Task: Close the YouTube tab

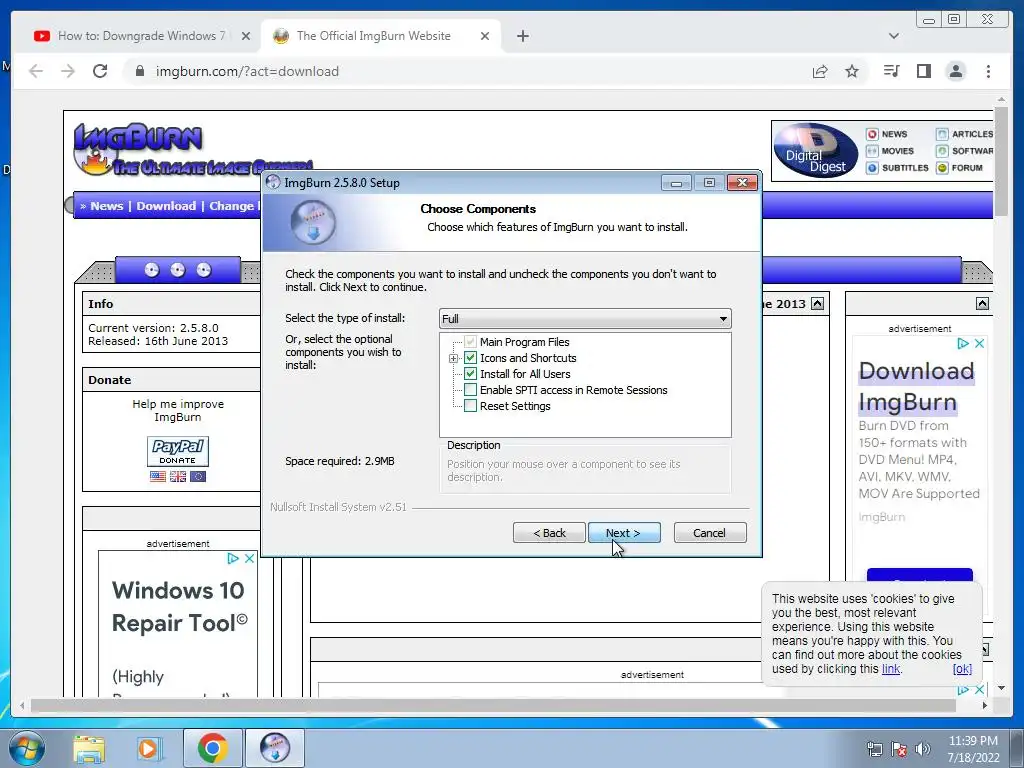Action: pyautogui.click(x=246, y=36)
